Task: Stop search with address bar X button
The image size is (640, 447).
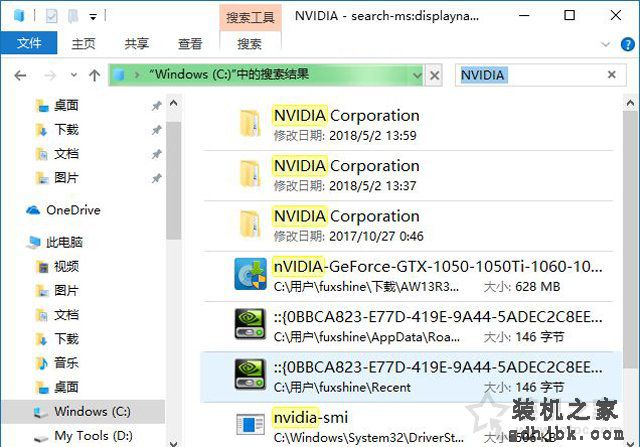Action: pos(434,75)
